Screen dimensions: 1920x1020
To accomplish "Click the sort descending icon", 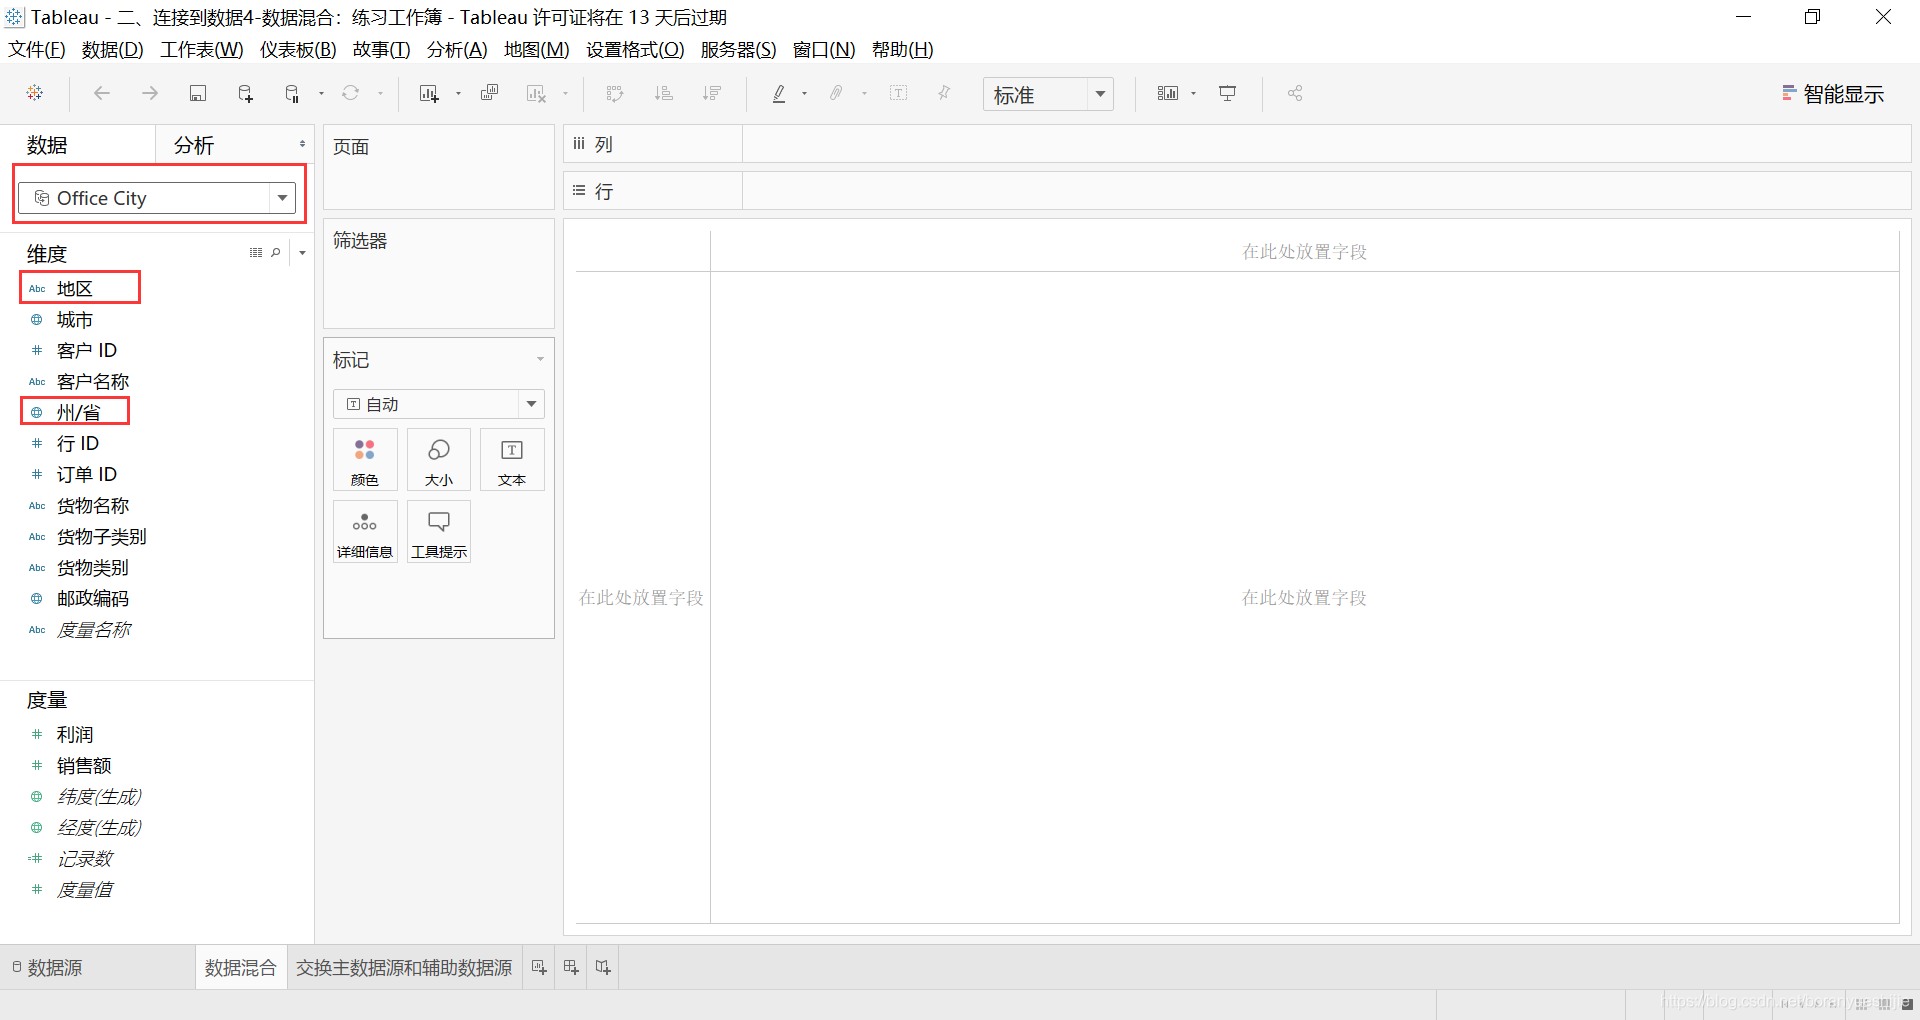I will 712,93.
